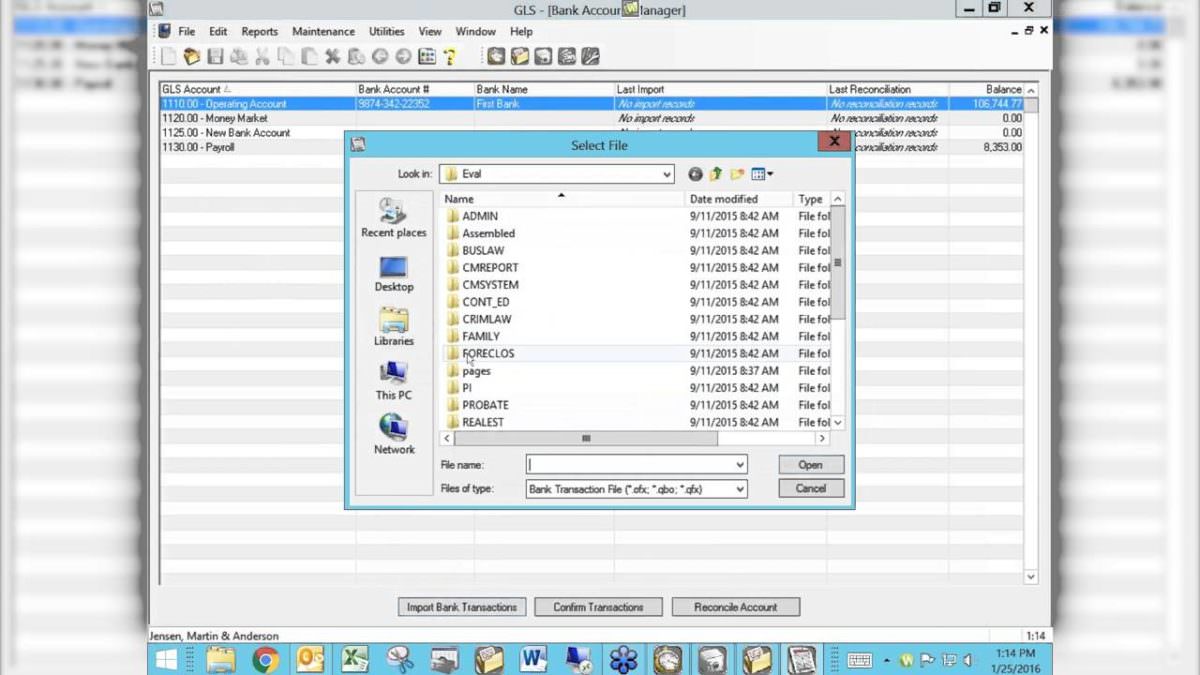Expand the Look in folder dropdown
This screenshot has height=675, width=1200.
point(667,174)
